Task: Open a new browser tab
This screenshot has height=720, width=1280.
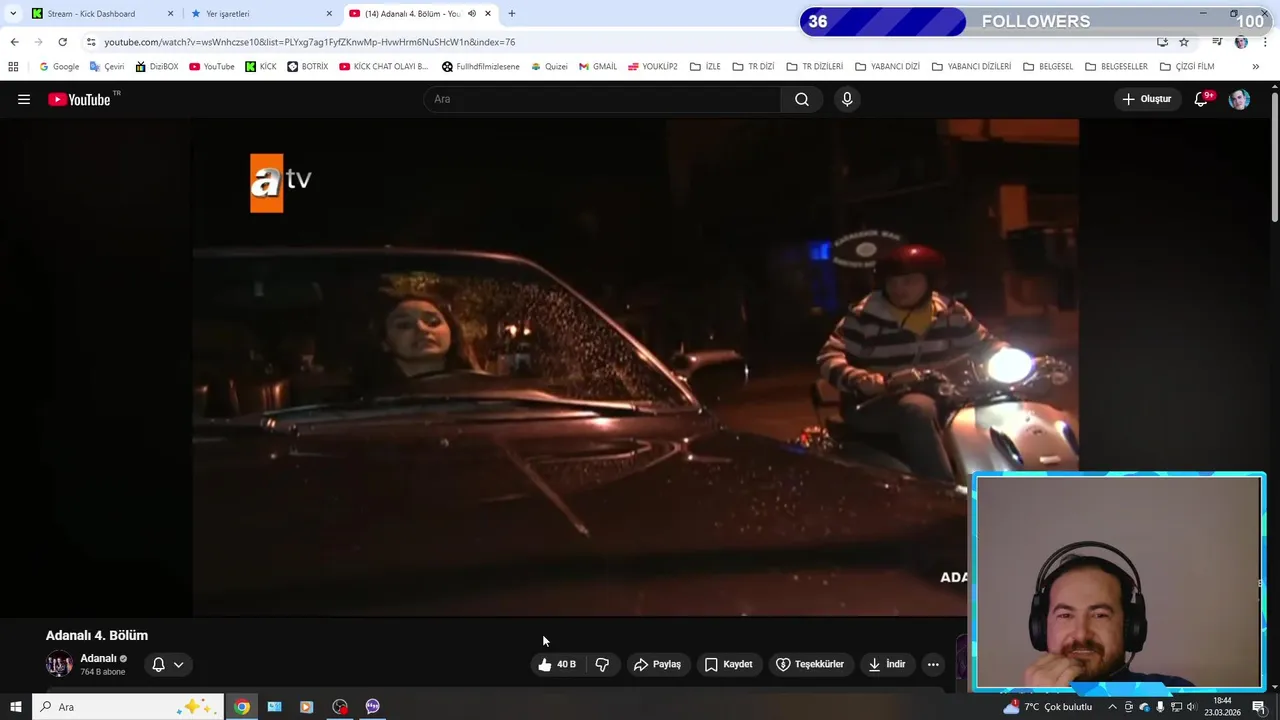Action: [512, 14]
